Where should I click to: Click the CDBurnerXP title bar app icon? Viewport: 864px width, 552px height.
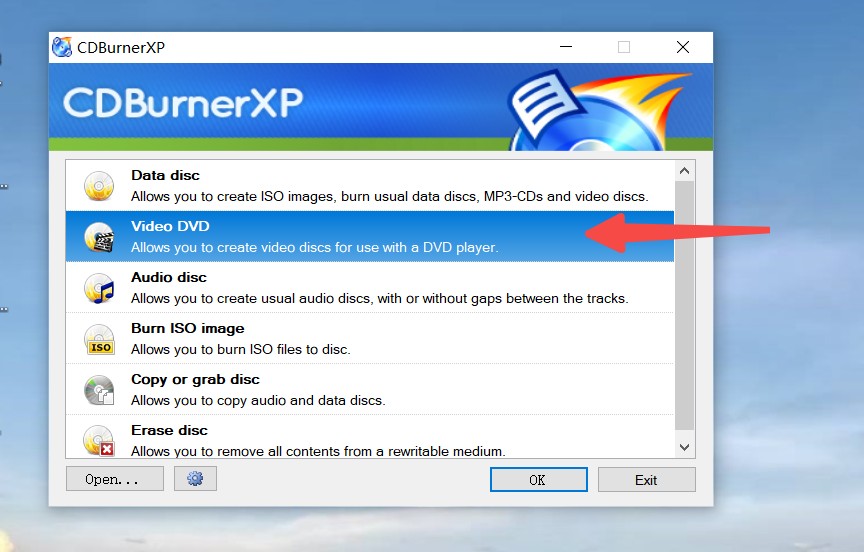[x=62, y=47]
